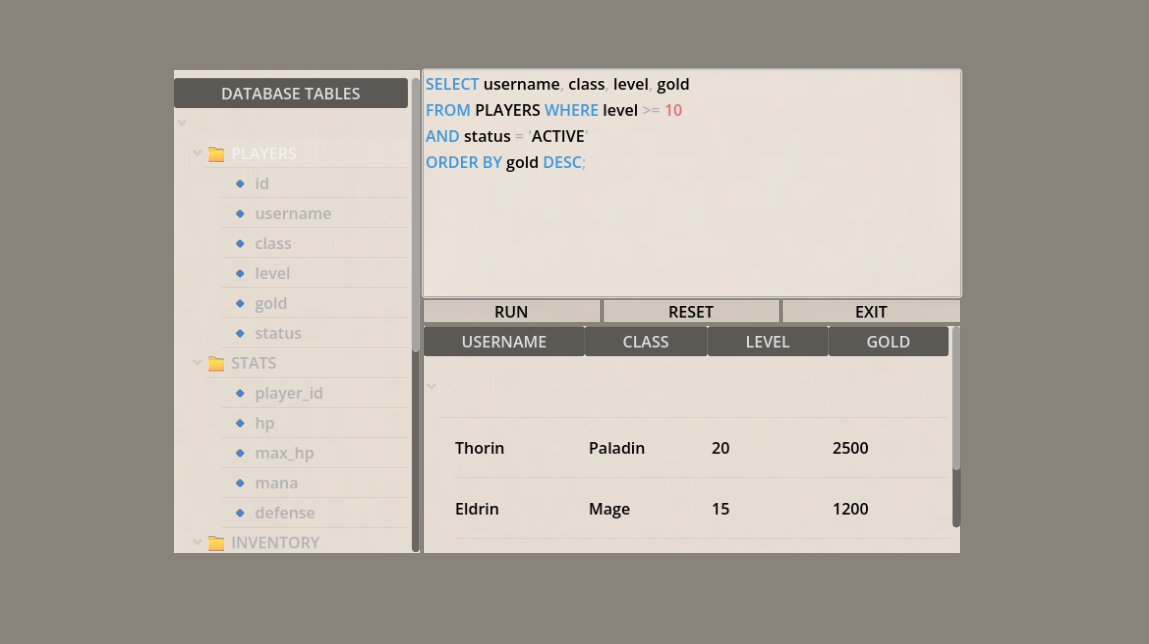Select the status column entry
1149x644 pixels.
(x=278, y=333)
